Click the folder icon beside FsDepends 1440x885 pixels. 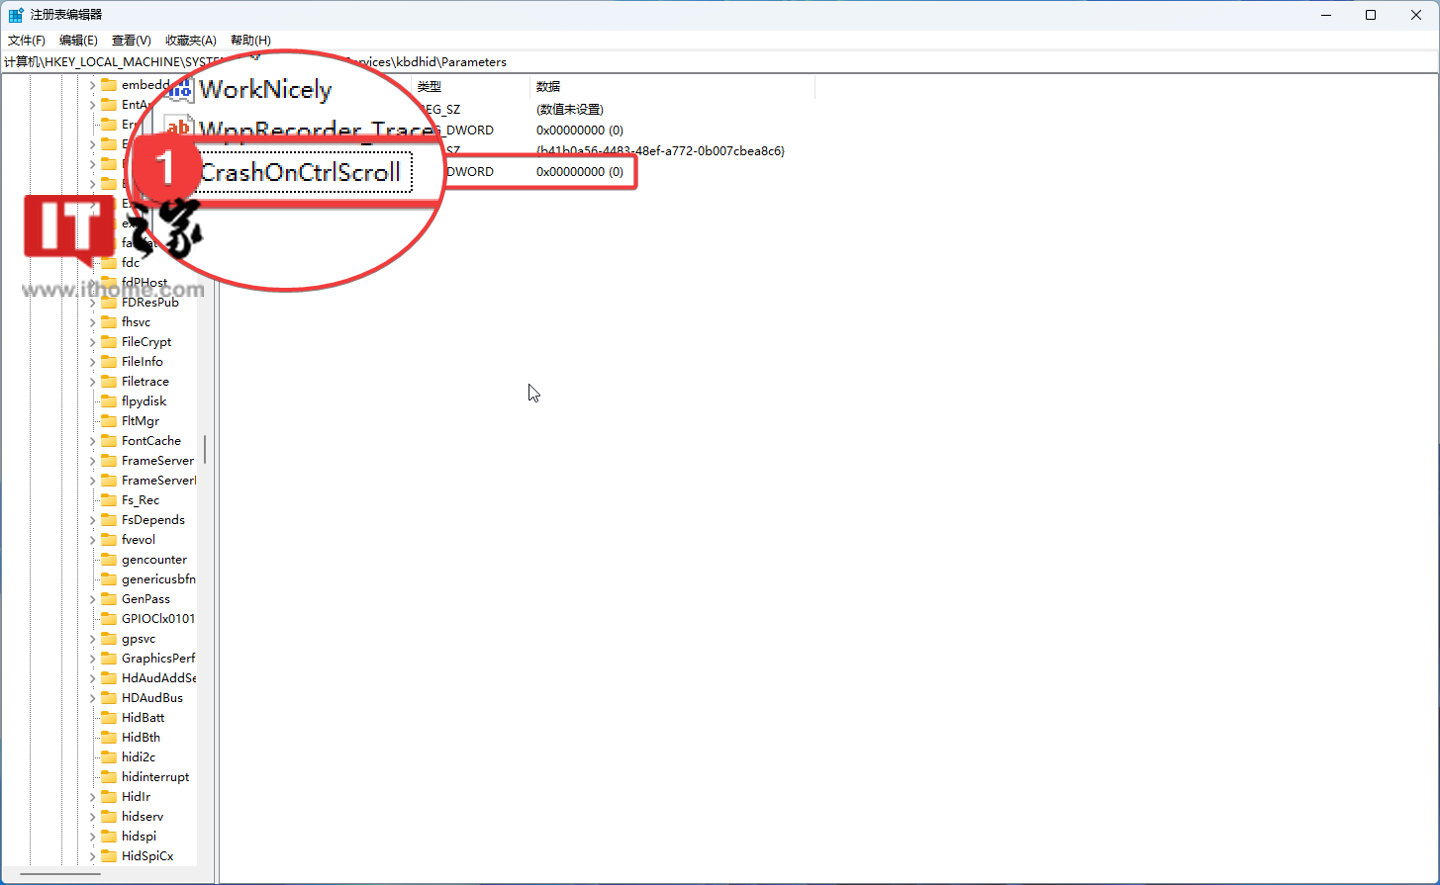109,520
